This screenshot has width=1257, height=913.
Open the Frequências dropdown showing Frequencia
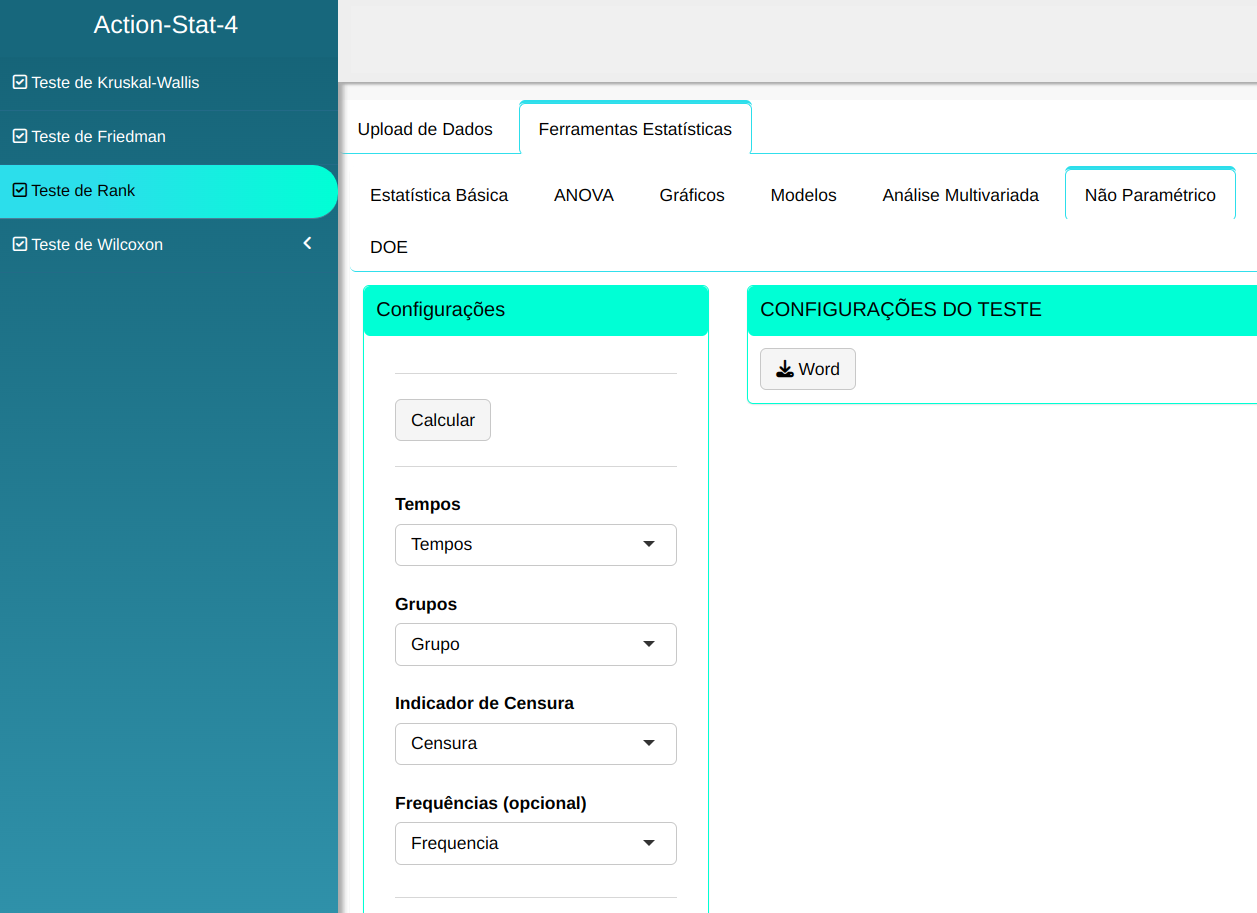pos(535,843)
